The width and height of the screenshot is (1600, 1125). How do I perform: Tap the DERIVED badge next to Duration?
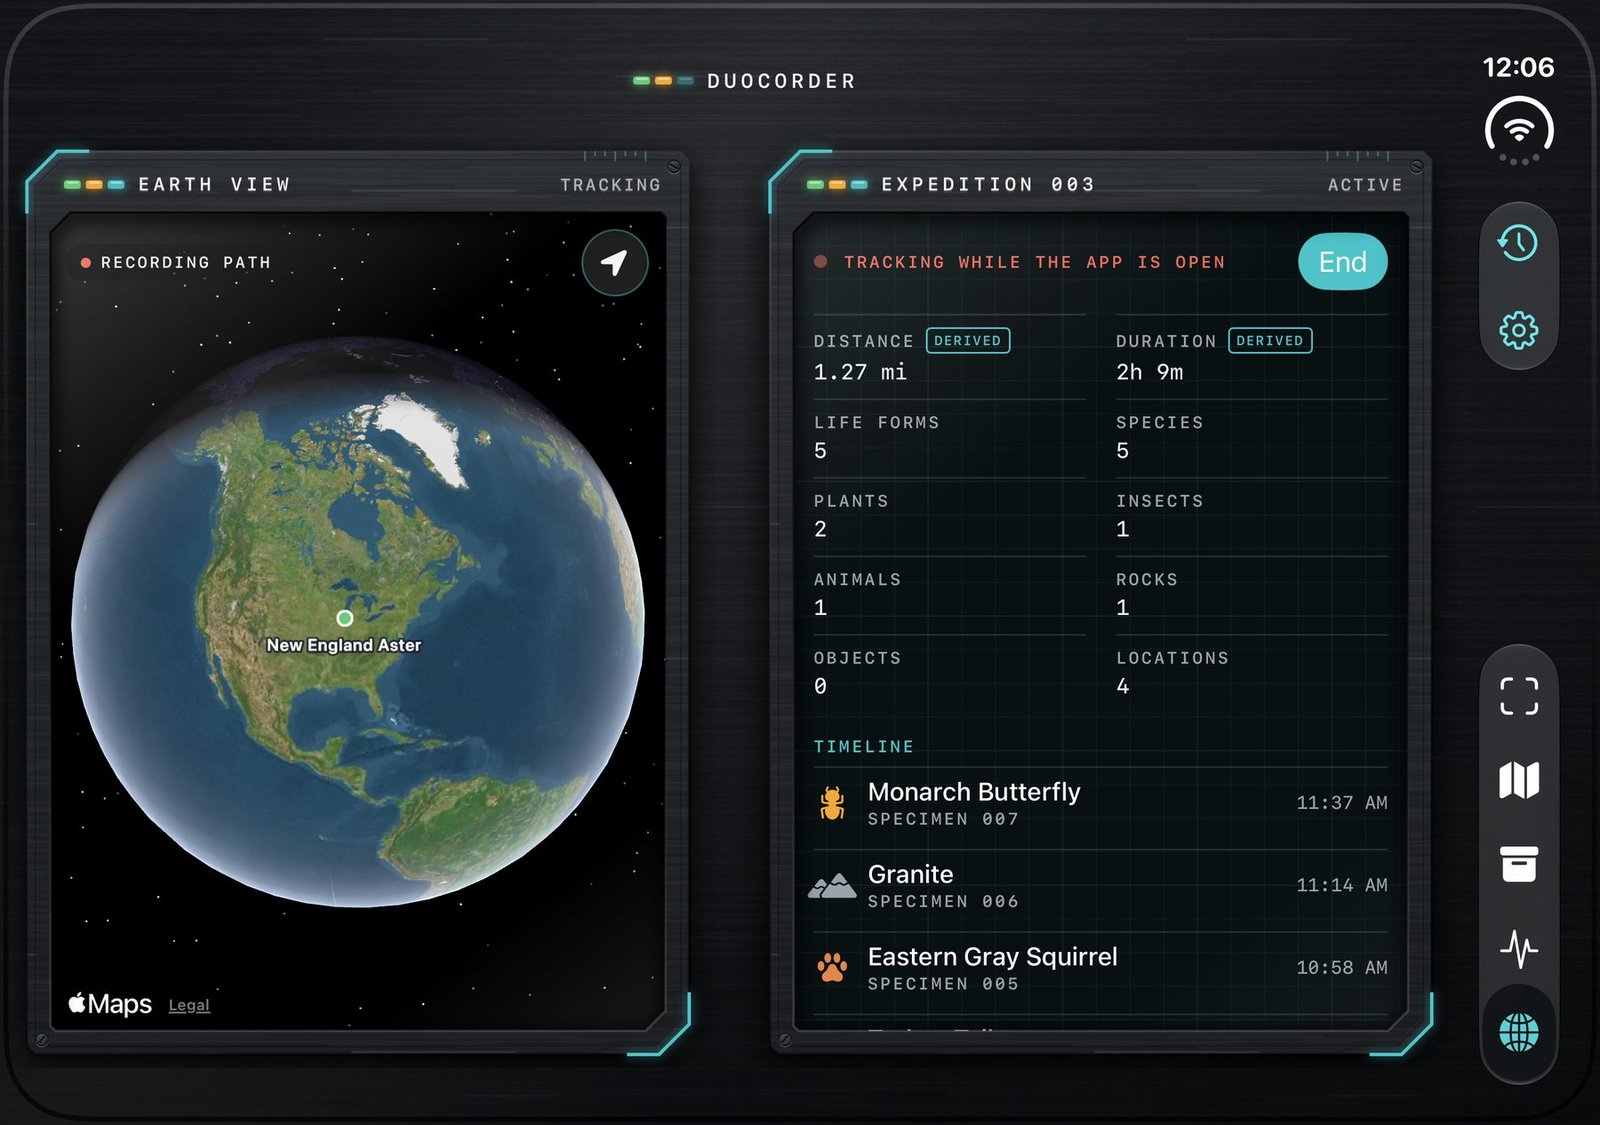point(1270,341)
